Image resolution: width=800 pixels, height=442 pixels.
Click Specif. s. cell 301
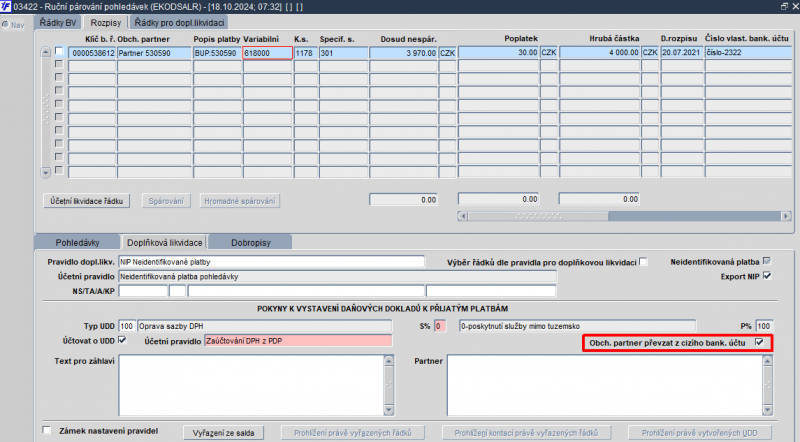pyautogui.click(x=343, y=53)
